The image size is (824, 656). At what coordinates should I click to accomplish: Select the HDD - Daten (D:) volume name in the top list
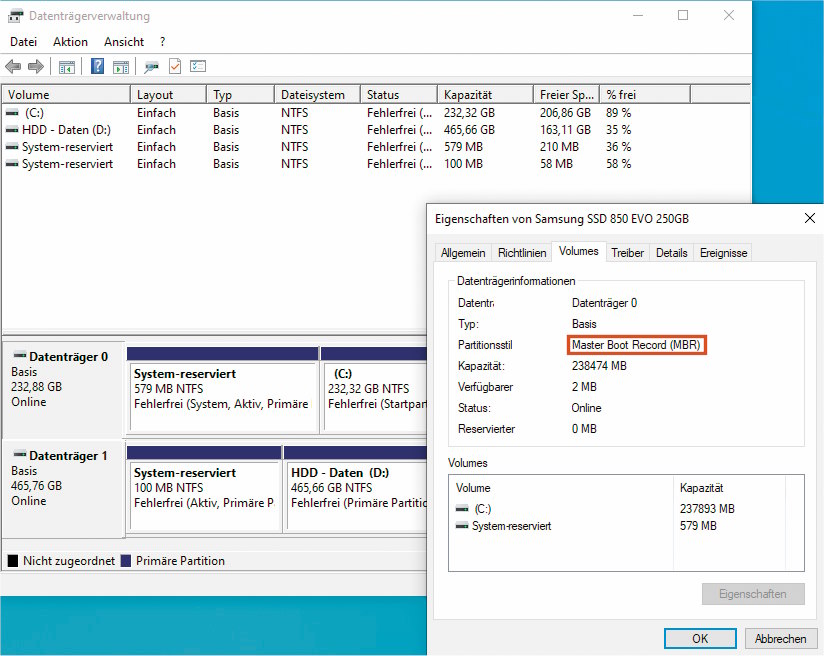[66, 130]
